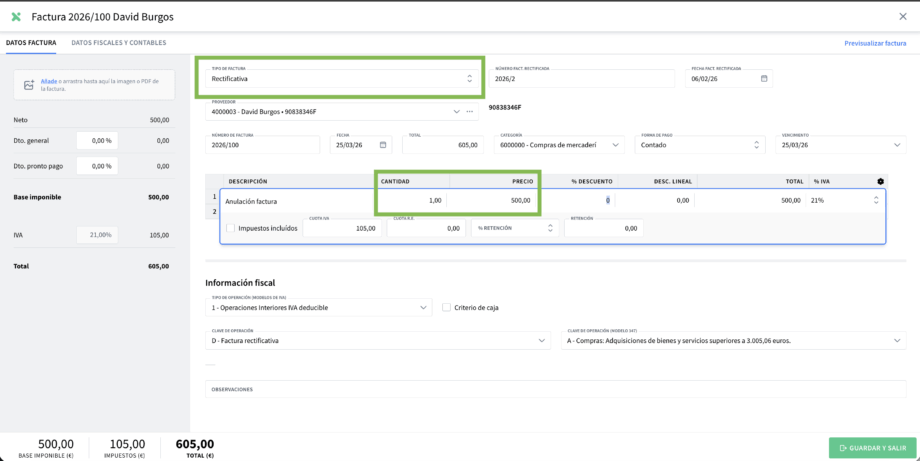Select the Datos factura tab
Image resolution: width=920 pixels, height=461 pixels.
[31, 43]
